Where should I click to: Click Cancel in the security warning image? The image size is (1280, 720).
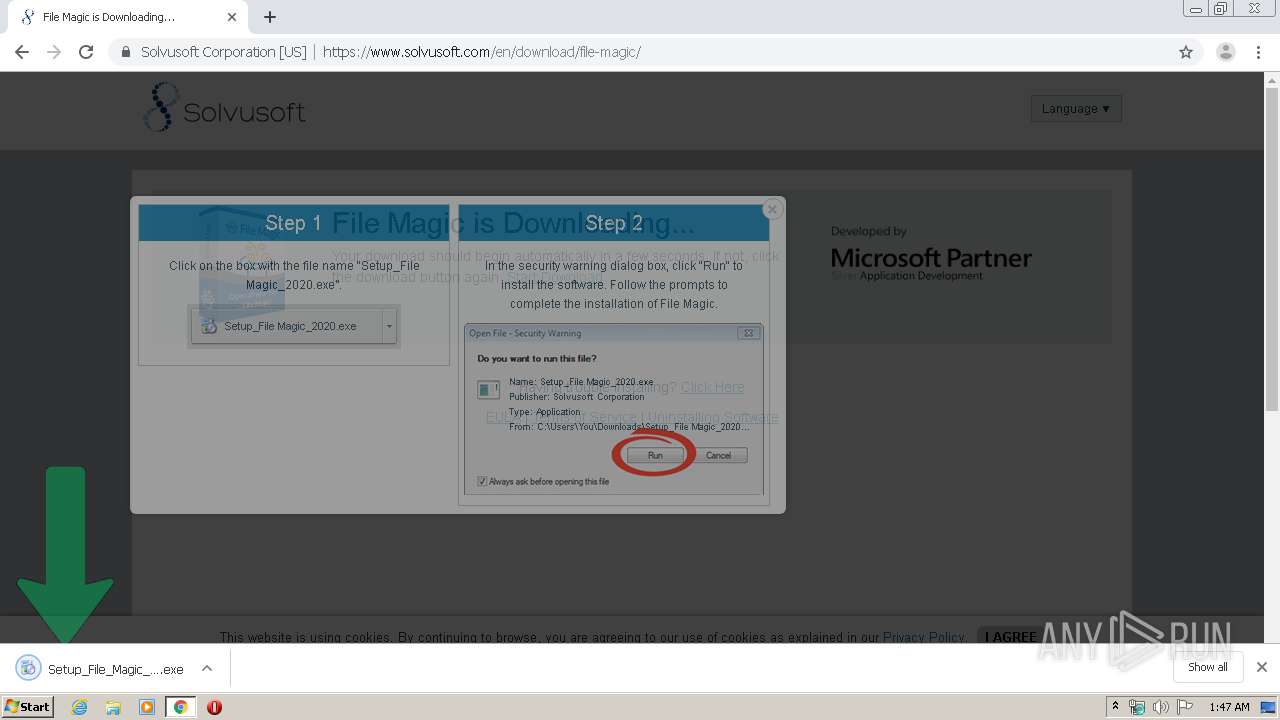tap(718, 455)
